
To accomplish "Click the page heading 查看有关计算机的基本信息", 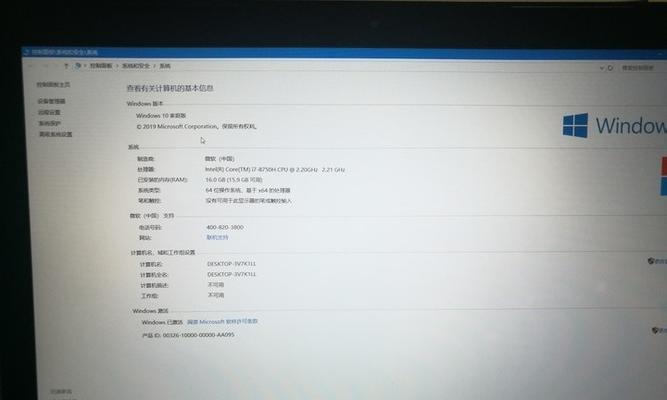I will point(170,88).
